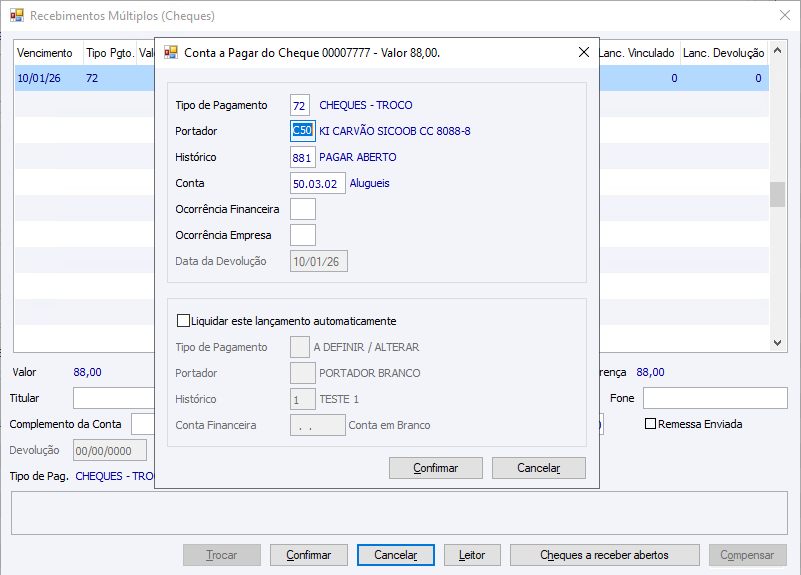Image resolution: width=801 pixels, height=575 pixels.
Task: Click the disabled lower Tipo de Pagamento field
Action: [300, 347]
